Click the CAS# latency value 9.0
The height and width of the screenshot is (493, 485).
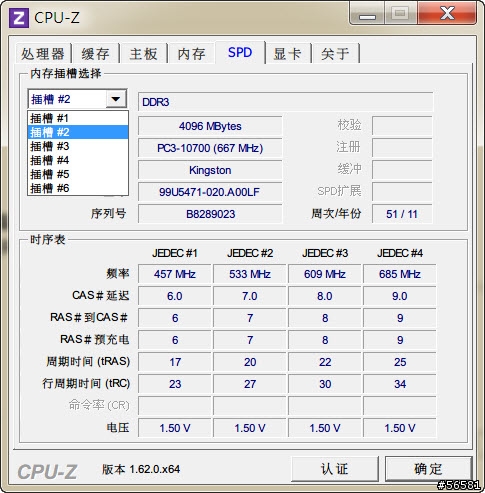400,296
